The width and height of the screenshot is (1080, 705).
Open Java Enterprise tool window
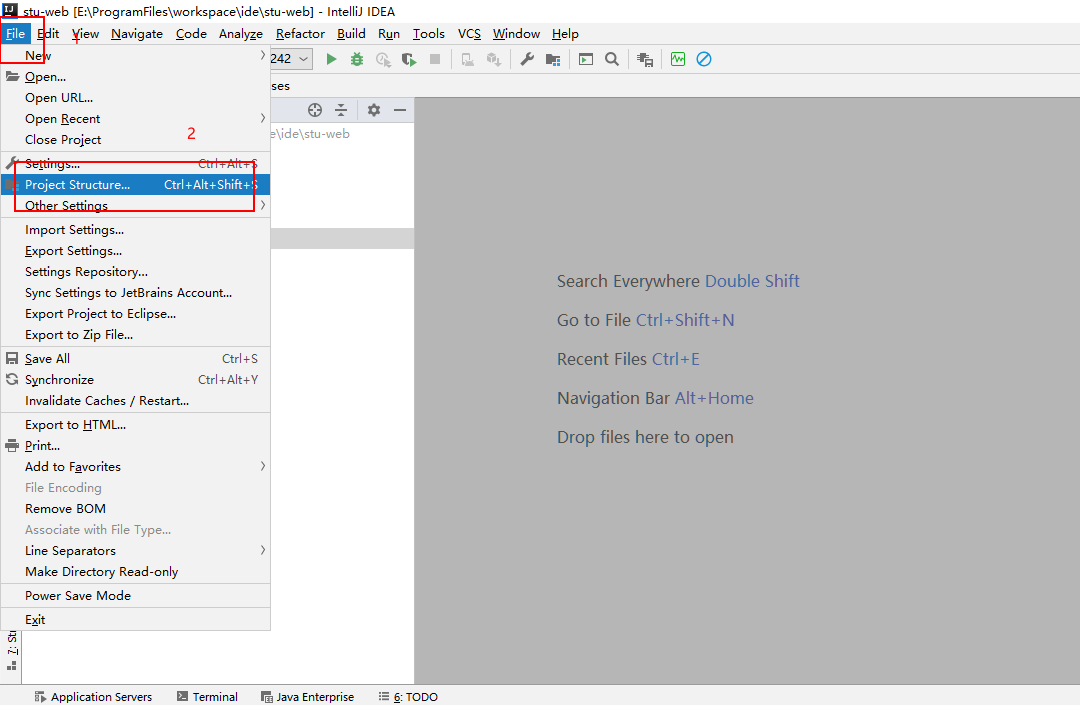pyautogui.click(x=307, y=697)
